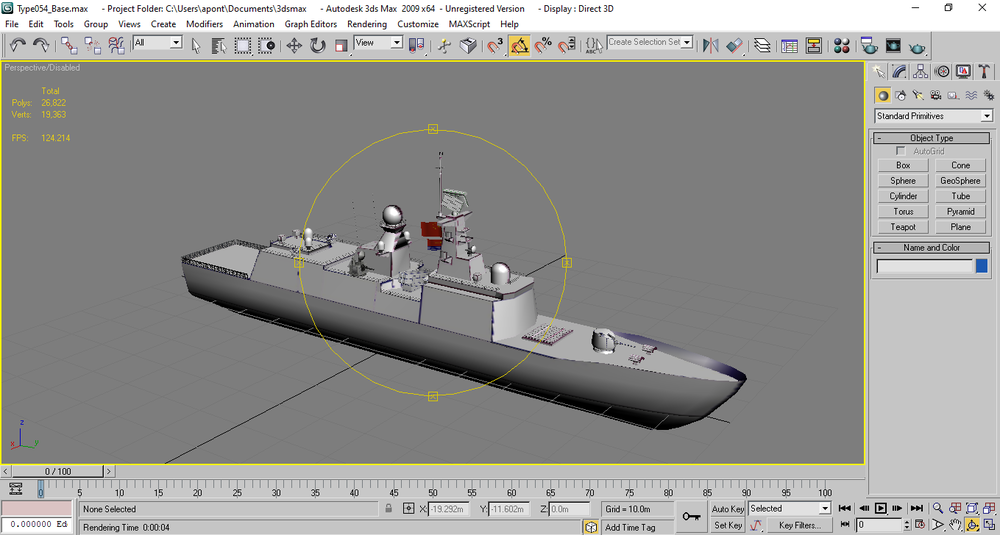Toggle the 3D Snaps magnet
This screenshot has height=535, width=1000.
[496, 45]
